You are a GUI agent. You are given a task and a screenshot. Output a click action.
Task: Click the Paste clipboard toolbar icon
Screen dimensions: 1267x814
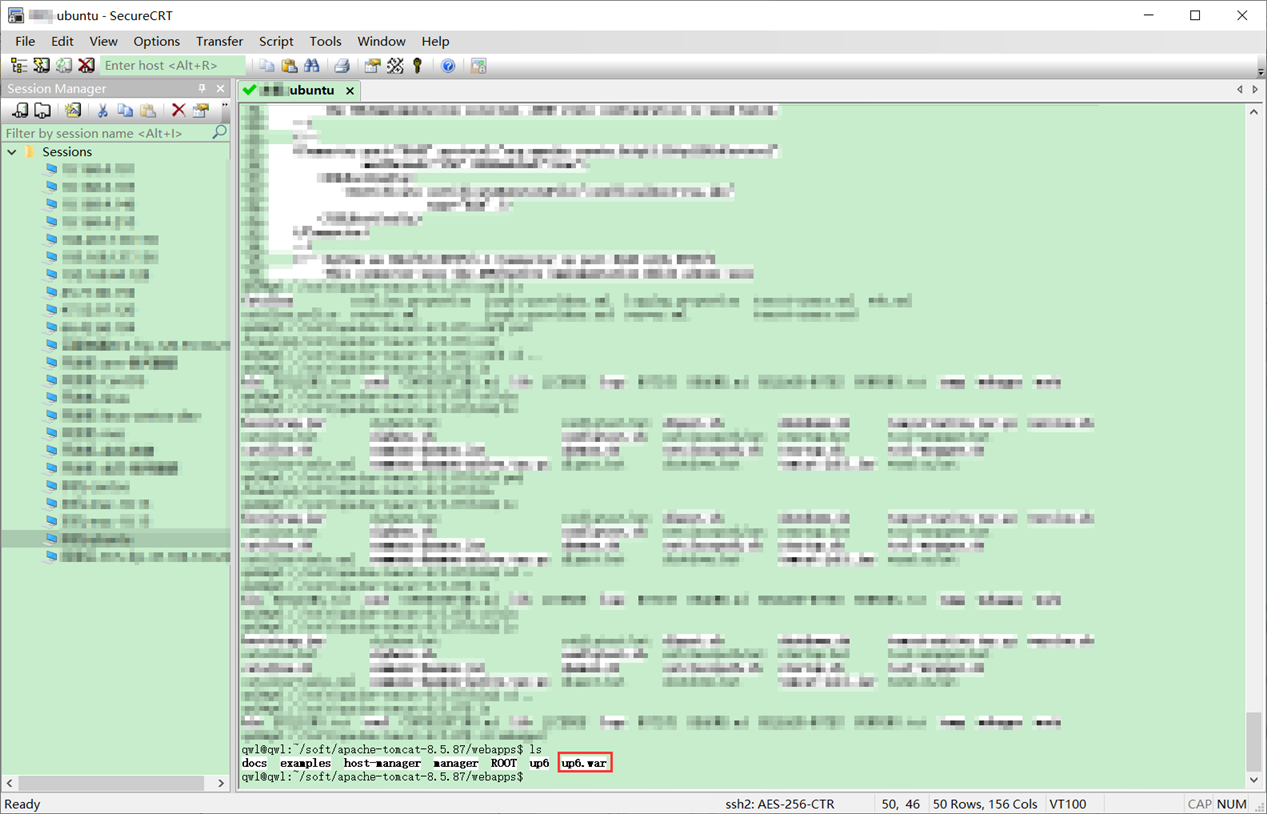289,65
